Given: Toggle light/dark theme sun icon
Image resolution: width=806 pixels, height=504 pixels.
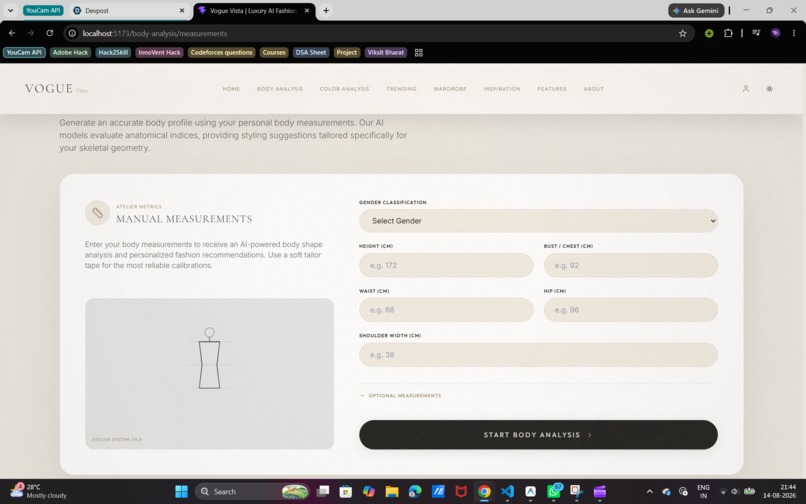Looking at the screenshot, I should (769, 88).
